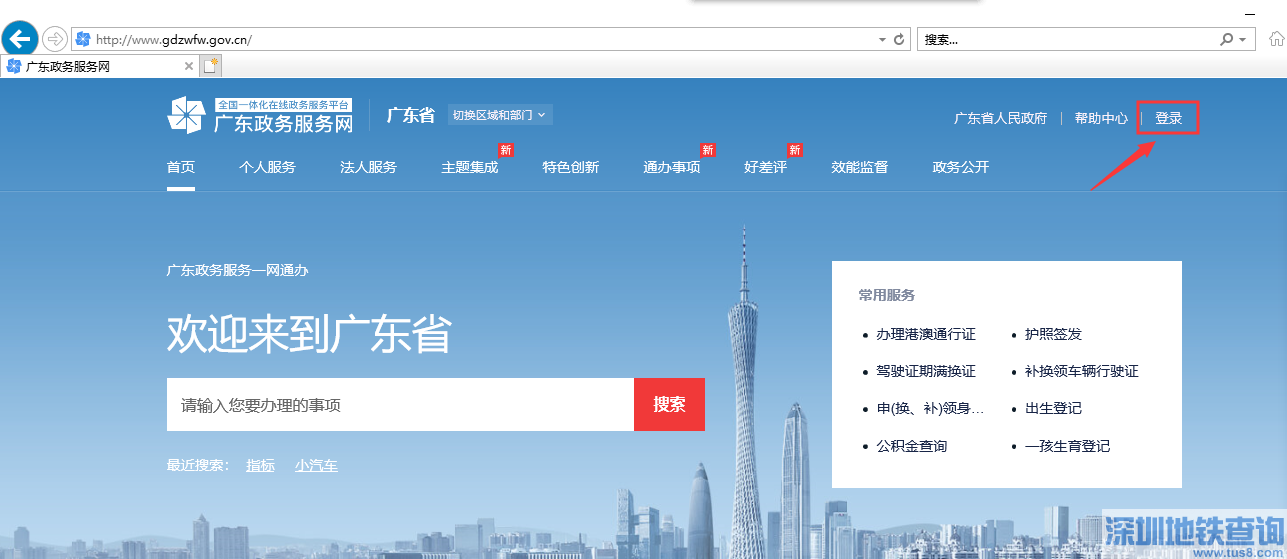Open the address bar autocomplete dropdown arrow
1287x559 pixels.
tap(882, 40)
